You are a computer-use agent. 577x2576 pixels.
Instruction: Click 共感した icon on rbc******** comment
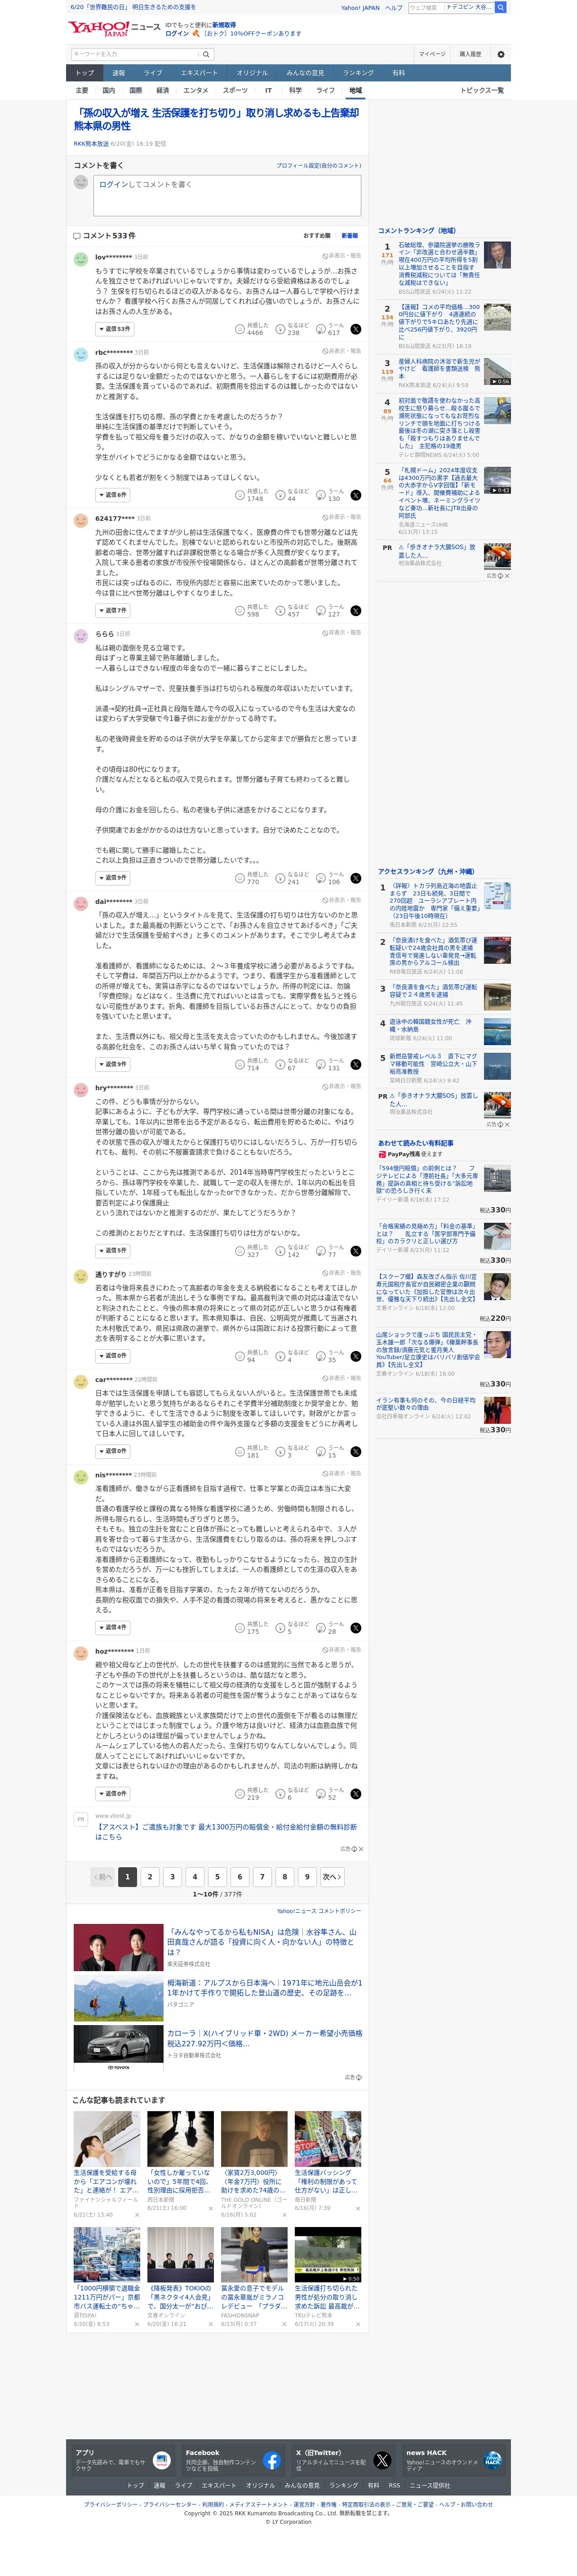240,495
